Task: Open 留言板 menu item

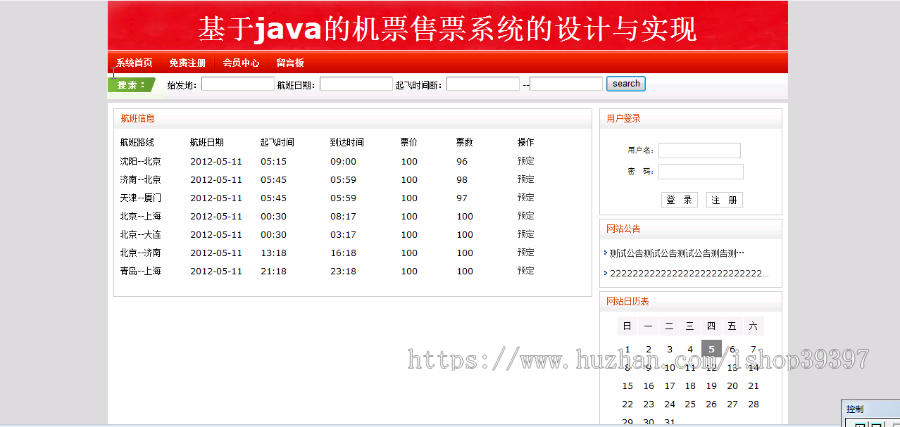Action: click(290, 63)
